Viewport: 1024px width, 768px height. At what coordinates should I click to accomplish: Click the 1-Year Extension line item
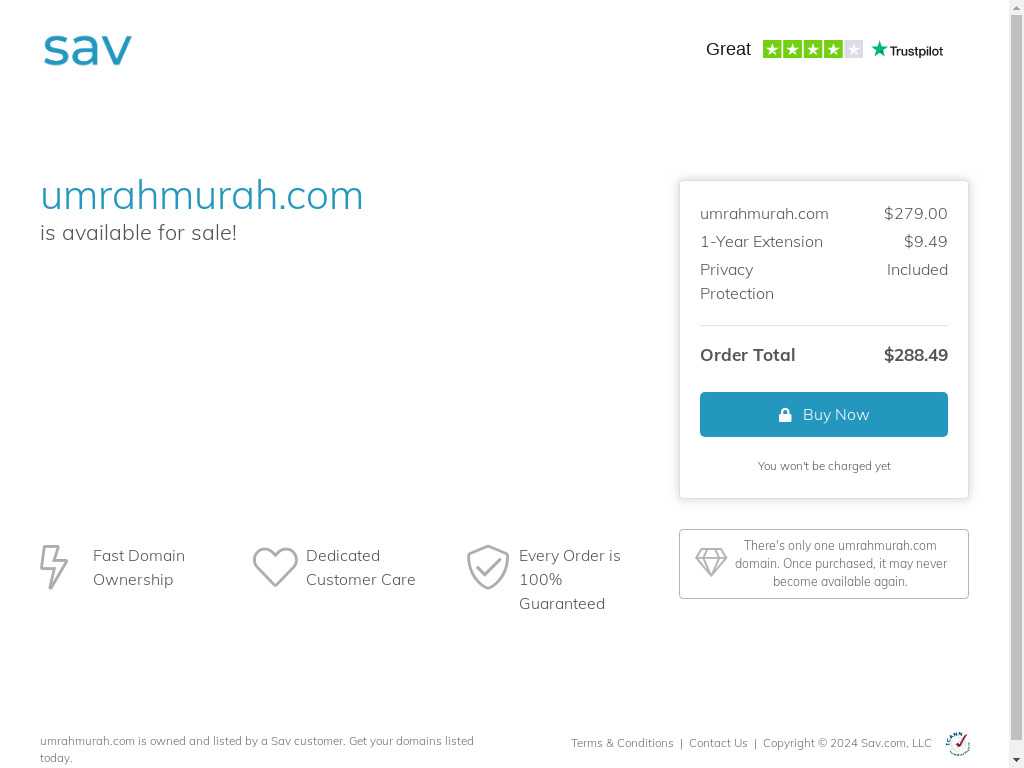pos(824,242)
